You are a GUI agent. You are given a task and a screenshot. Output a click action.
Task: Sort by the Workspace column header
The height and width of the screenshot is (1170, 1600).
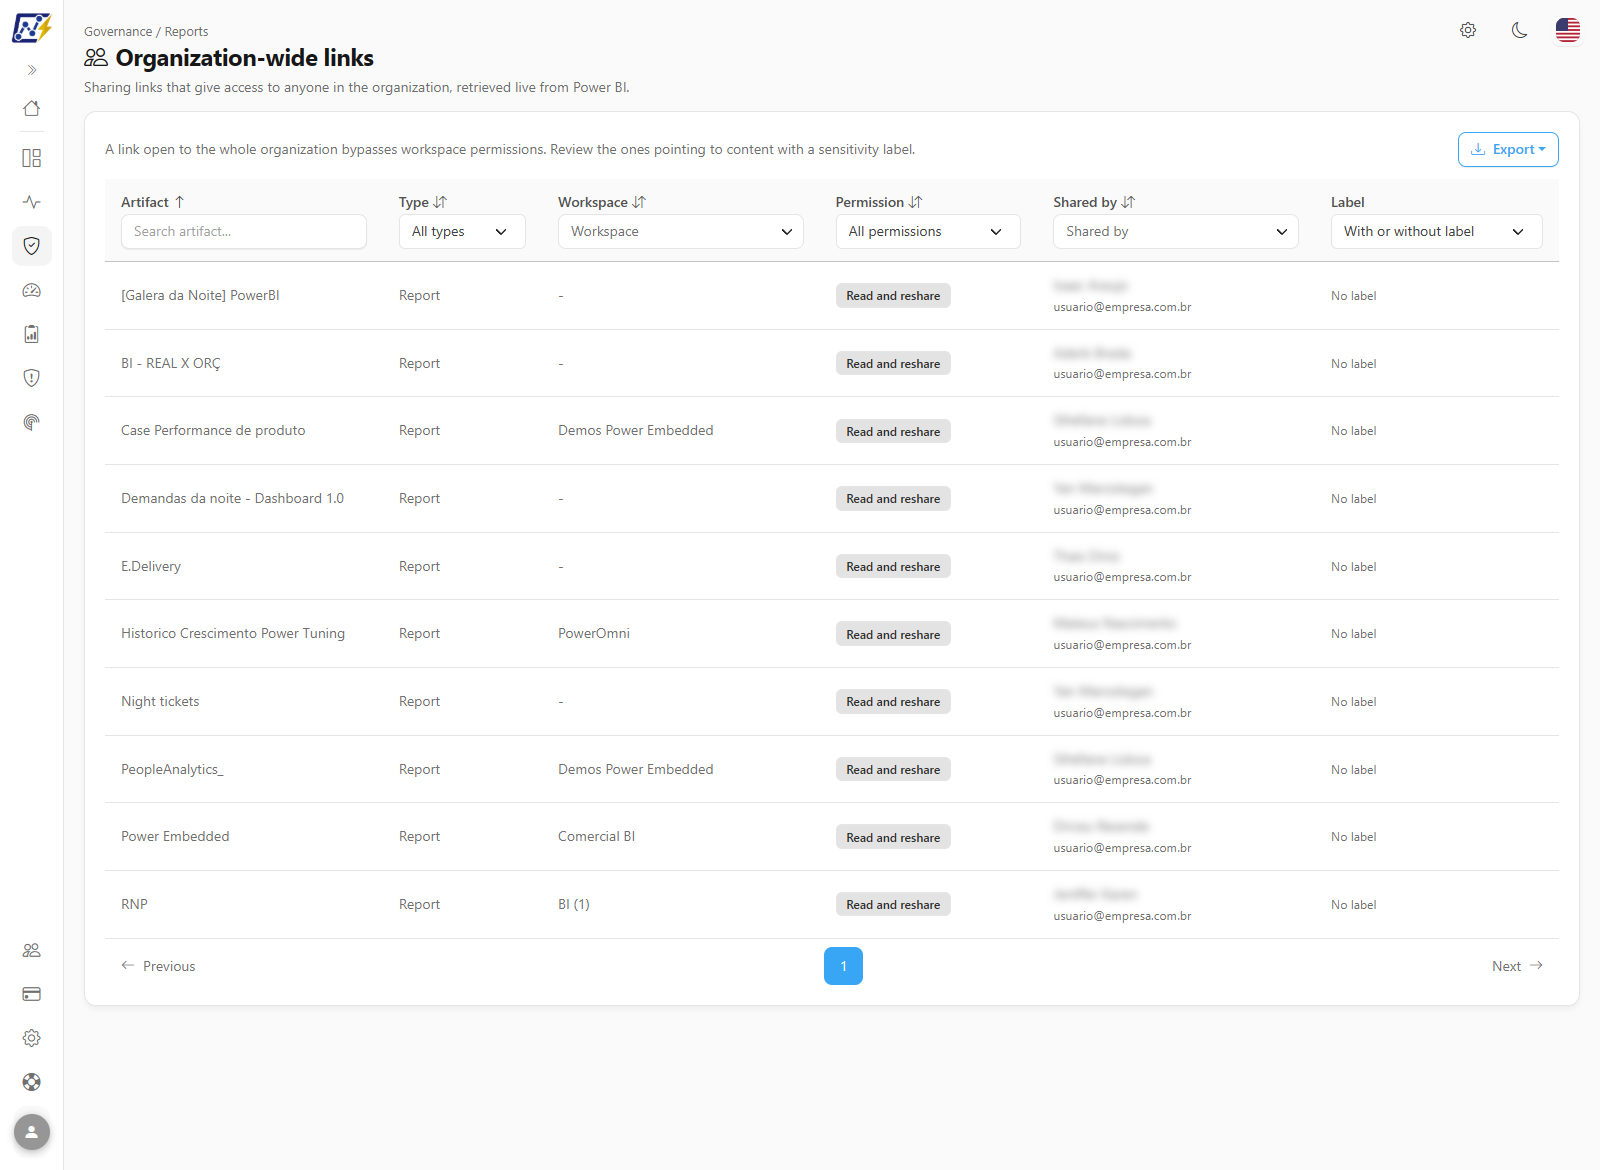tap(602, 202)
